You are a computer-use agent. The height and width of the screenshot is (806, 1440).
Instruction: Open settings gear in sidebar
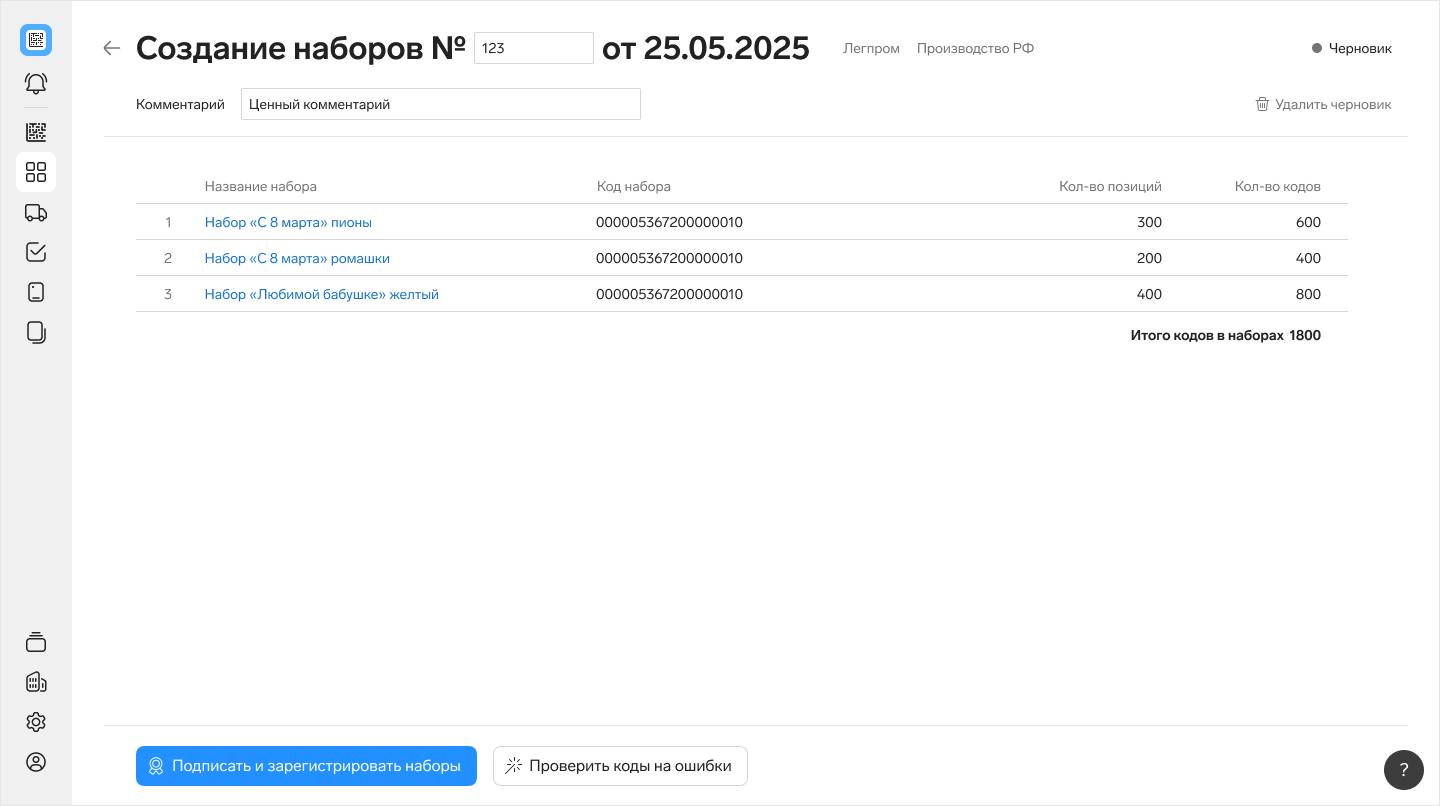[36, 722]
